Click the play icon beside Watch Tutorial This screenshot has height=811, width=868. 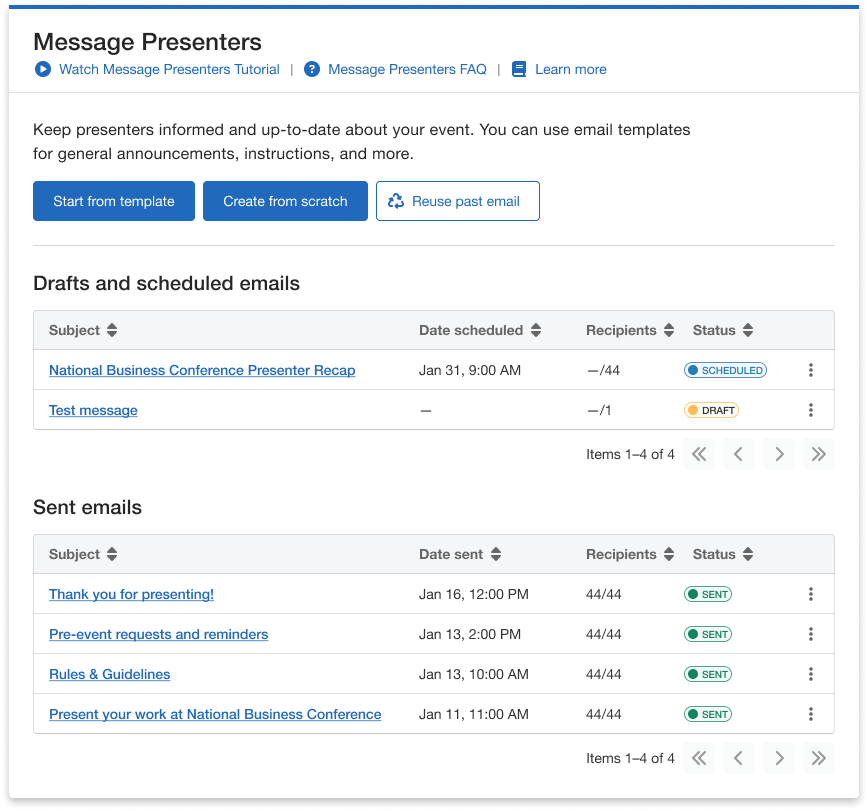pos(42,70)
